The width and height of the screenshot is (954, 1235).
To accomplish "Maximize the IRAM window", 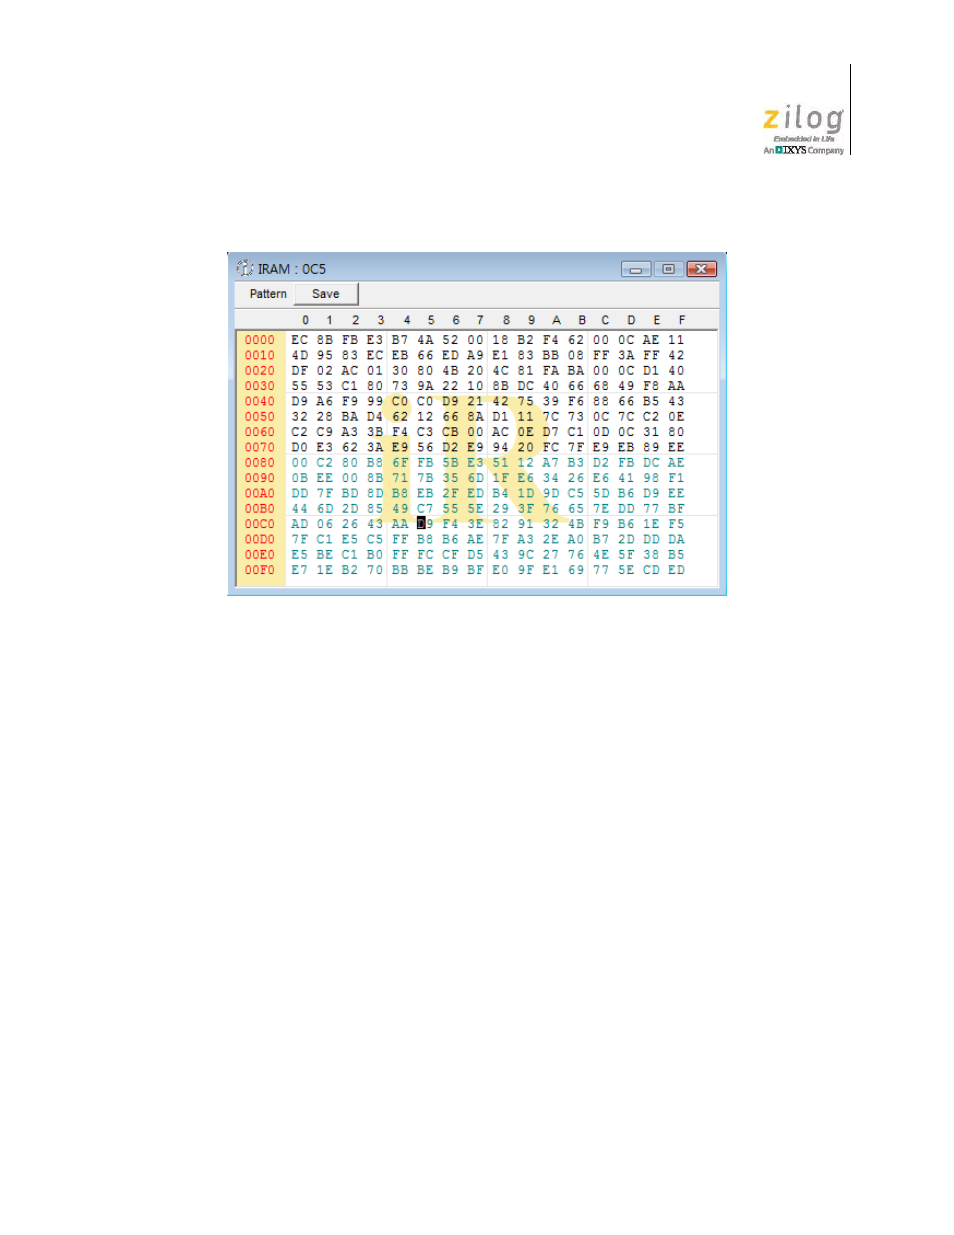I will tap(668, 269).
